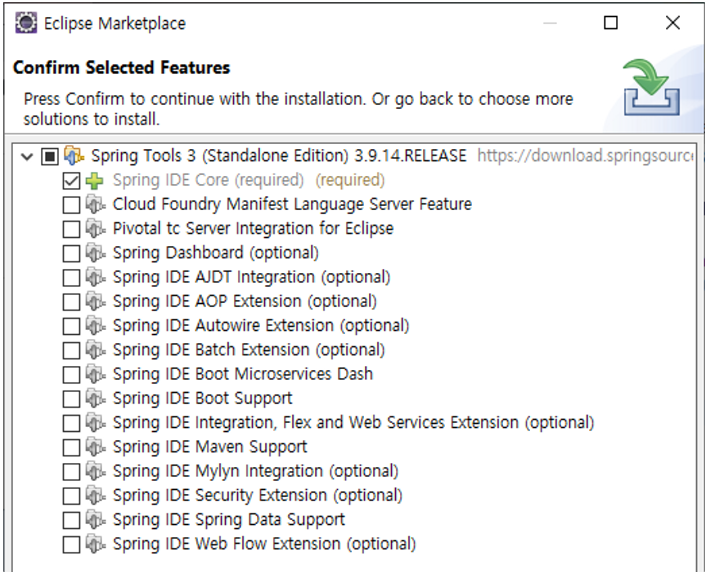Click the Web Flow Extension feature icon
Image resolution: width=707 pixels, height=577 pixels.
click(95, 544)
